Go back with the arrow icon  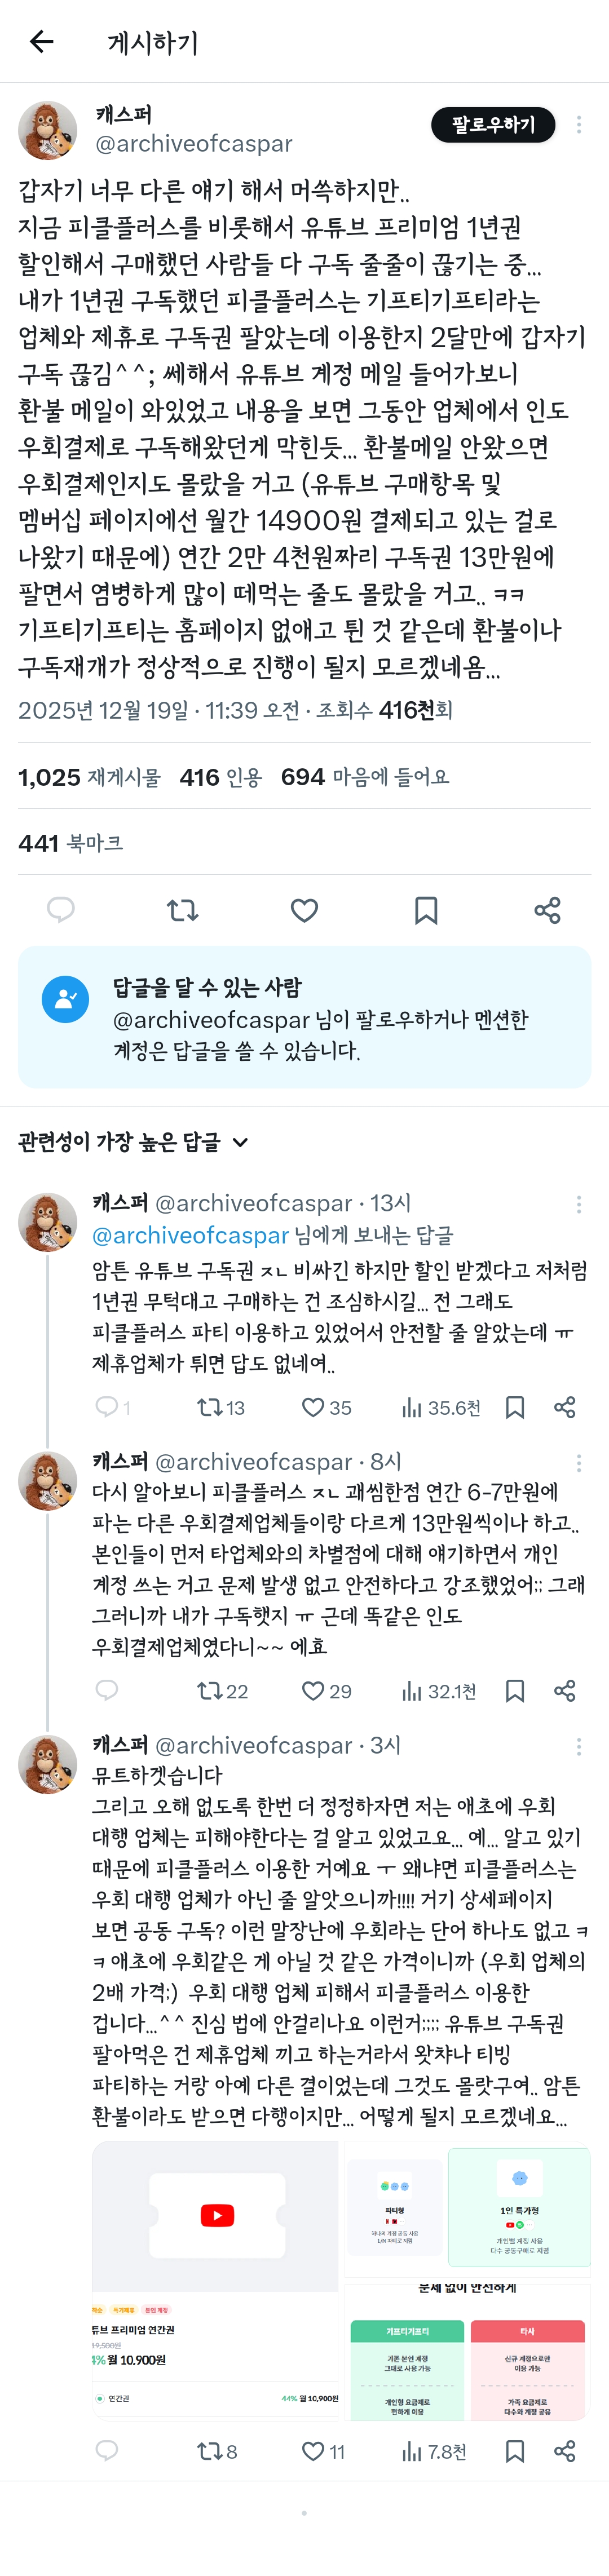coord(41,41)
